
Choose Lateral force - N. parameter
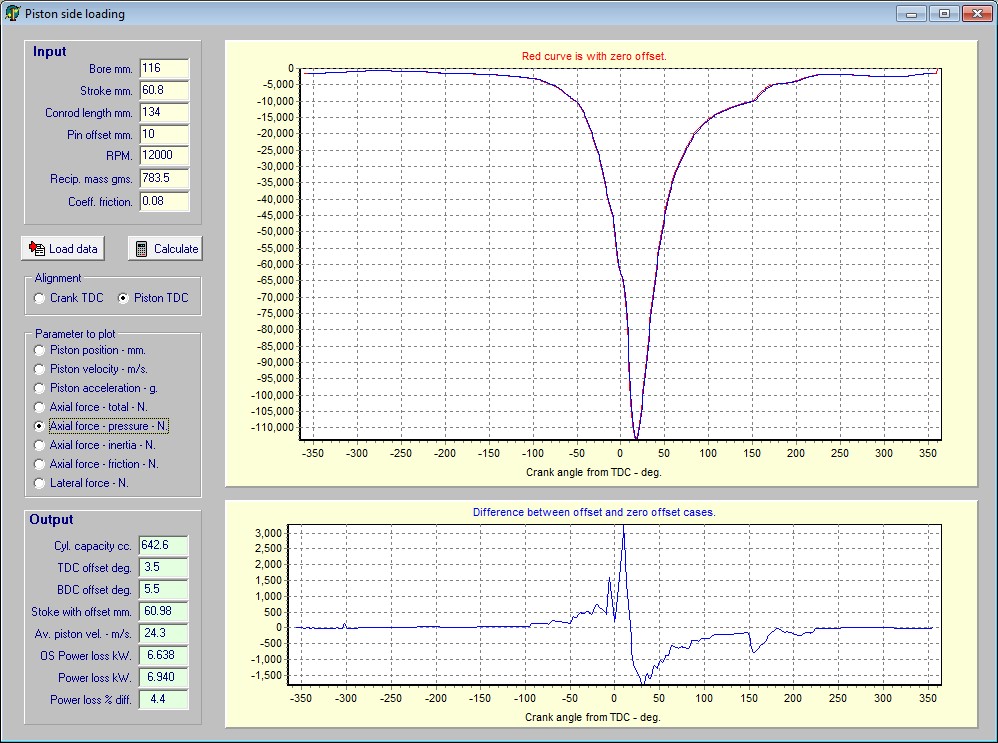pyautogui.click(x=40, y=483)
